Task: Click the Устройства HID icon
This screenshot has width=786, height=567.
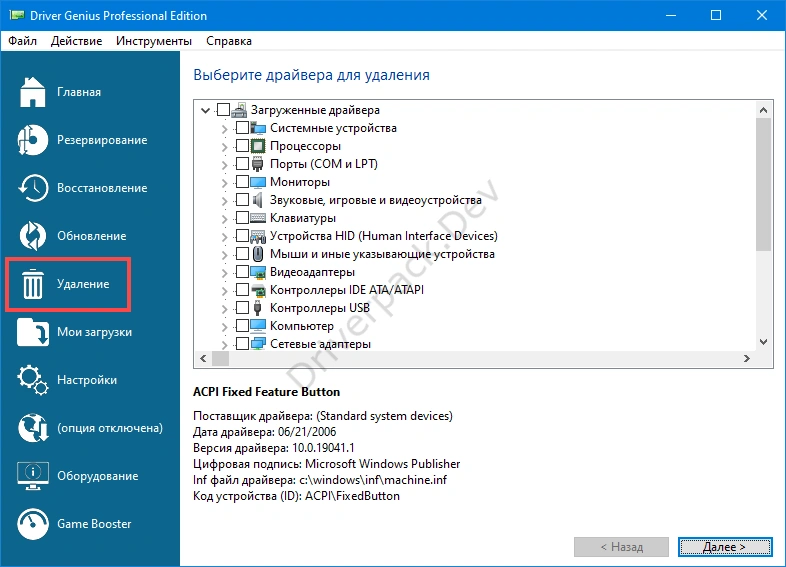Action: click(x=258, y=236)
